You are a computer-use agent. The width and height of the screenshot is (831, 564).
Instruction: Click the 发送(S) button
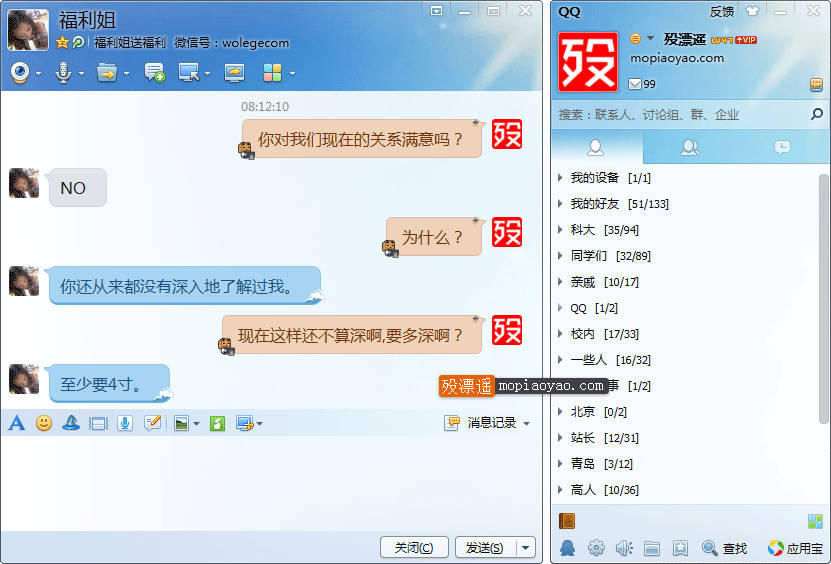485,548
